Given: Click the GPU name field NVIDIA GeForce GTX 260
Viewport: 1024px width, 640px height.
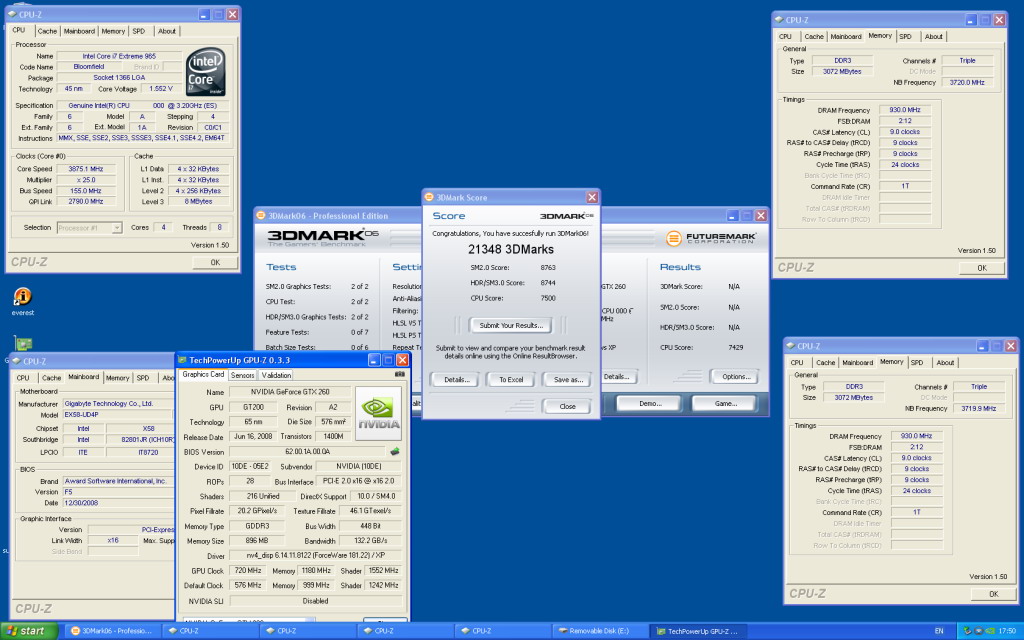Looking at the screenshot, I should (290, 392).
